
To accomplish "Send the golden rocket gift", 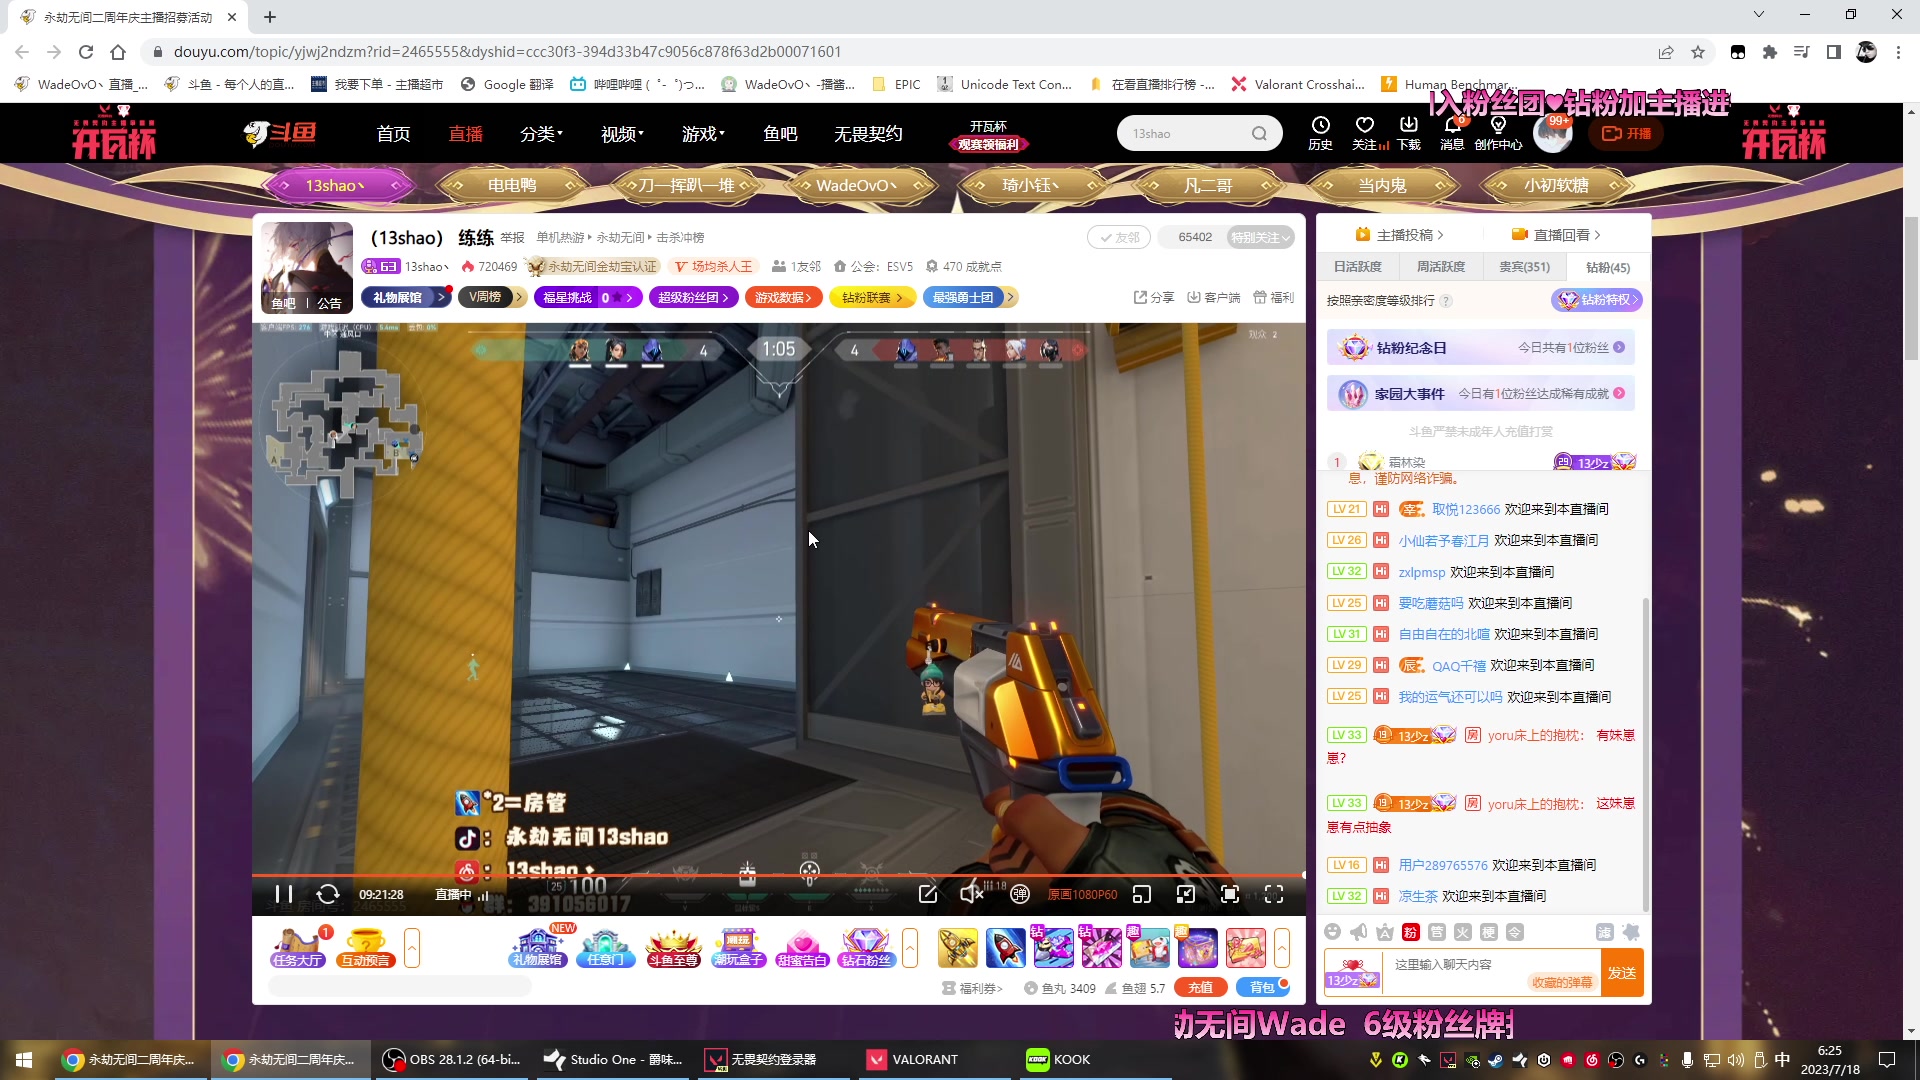I will pos(958,947).
